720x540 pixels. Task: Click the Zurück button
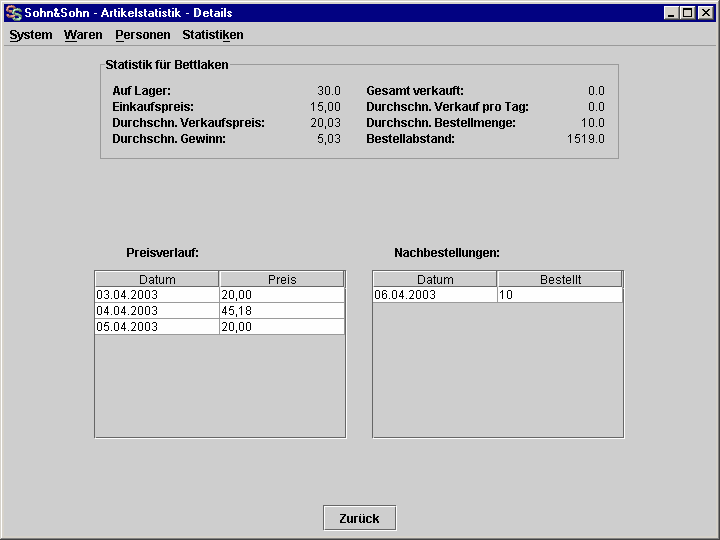tap(360, 518)
